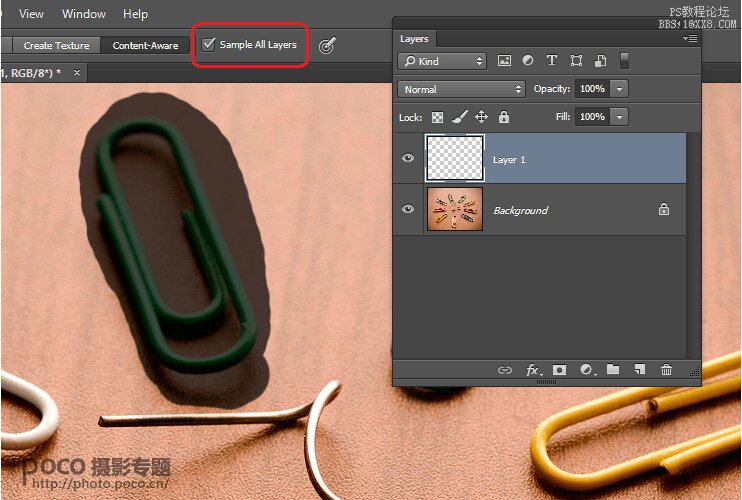Click the Opacity label
Screen dimensions: 742x500
pos(552,89)
